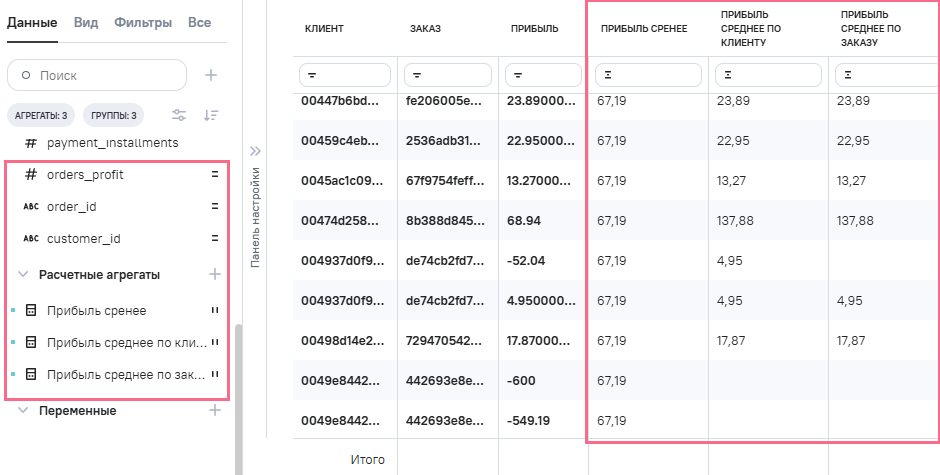Open the filter box under Заказ column
Image resolution: width=940 pixels, height=475 pixels.
tap(448, 74)
